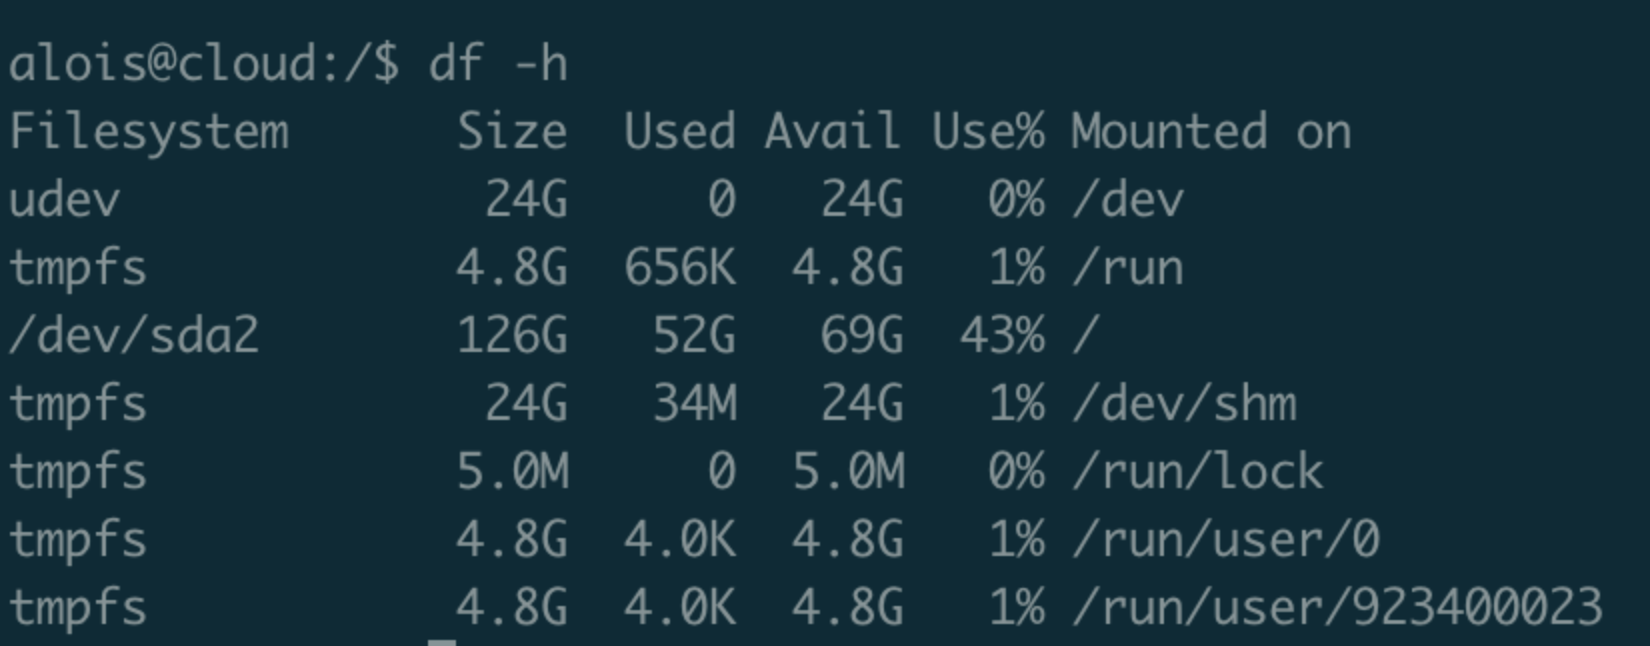The image size is (1650, 646).
Task: Click the Use% column header
Action: click(988, 132)
